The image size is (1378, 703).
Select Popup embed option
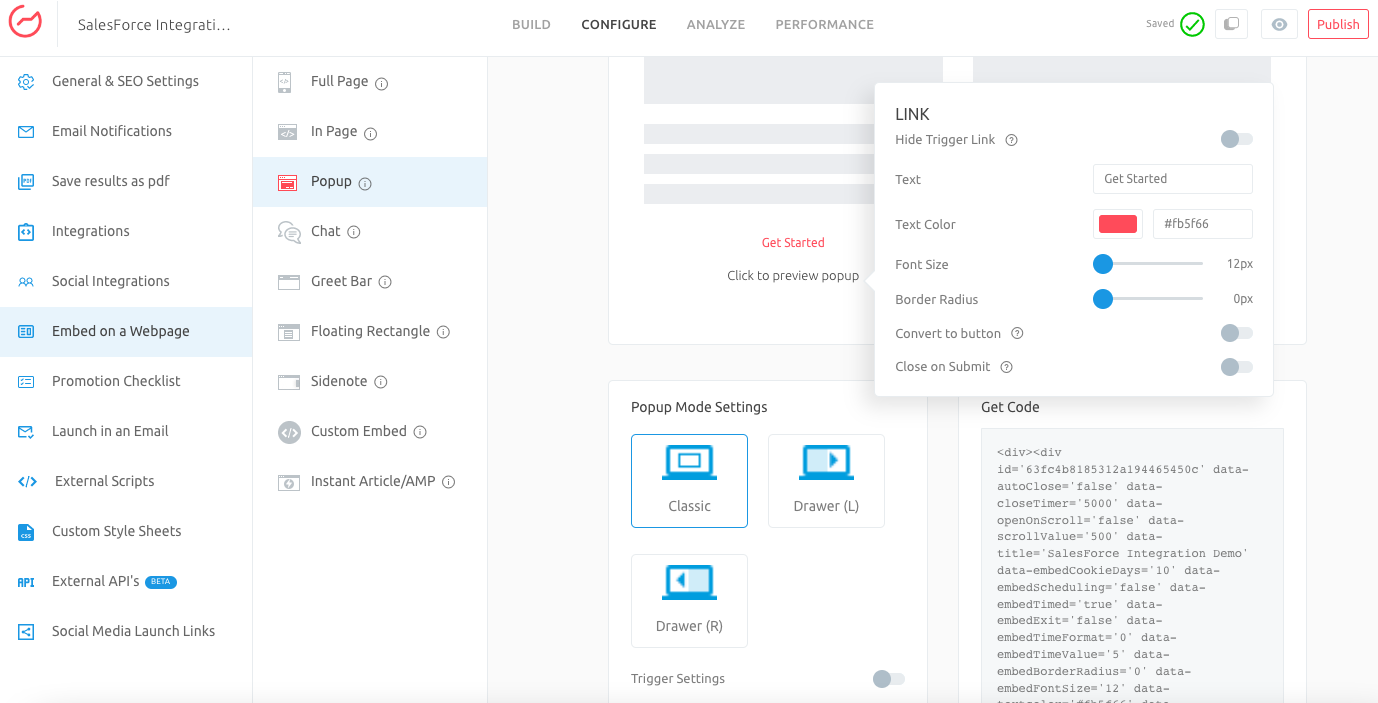(370, 182)
